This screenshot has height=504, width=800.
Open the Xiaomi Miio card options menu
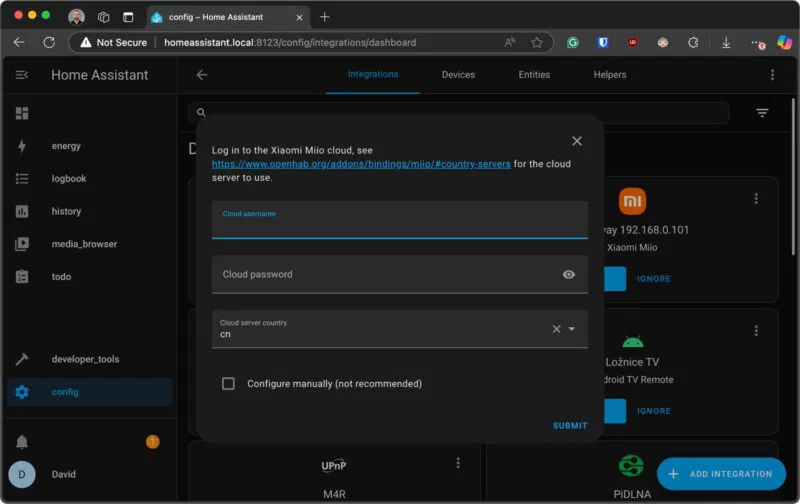tap(756, 198)
